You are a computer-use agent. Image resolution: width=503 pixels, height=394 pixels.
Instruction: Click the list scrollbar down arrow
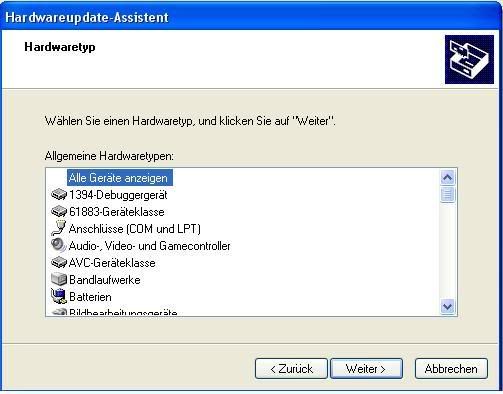coord(447,306)
